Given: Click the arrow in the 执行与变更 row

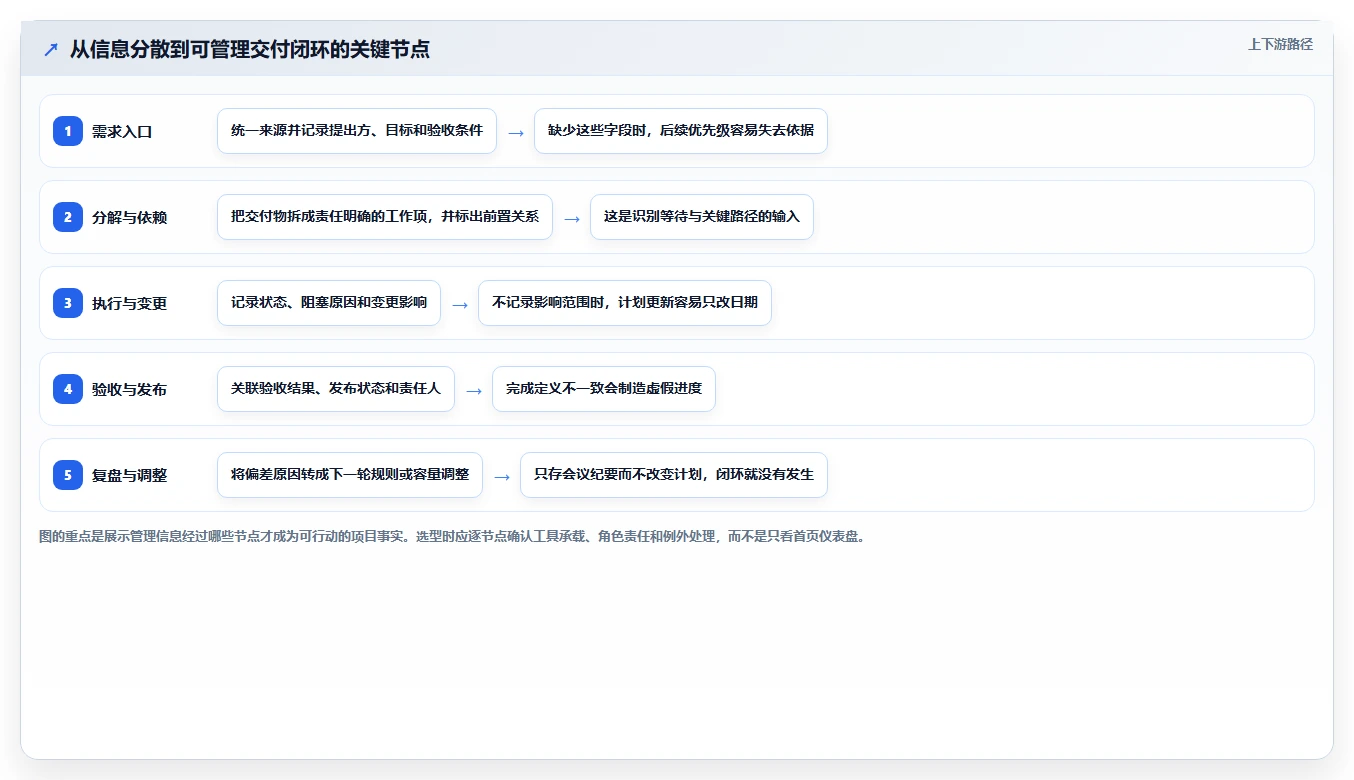Looking at the screenshot, I should (460, 304).
